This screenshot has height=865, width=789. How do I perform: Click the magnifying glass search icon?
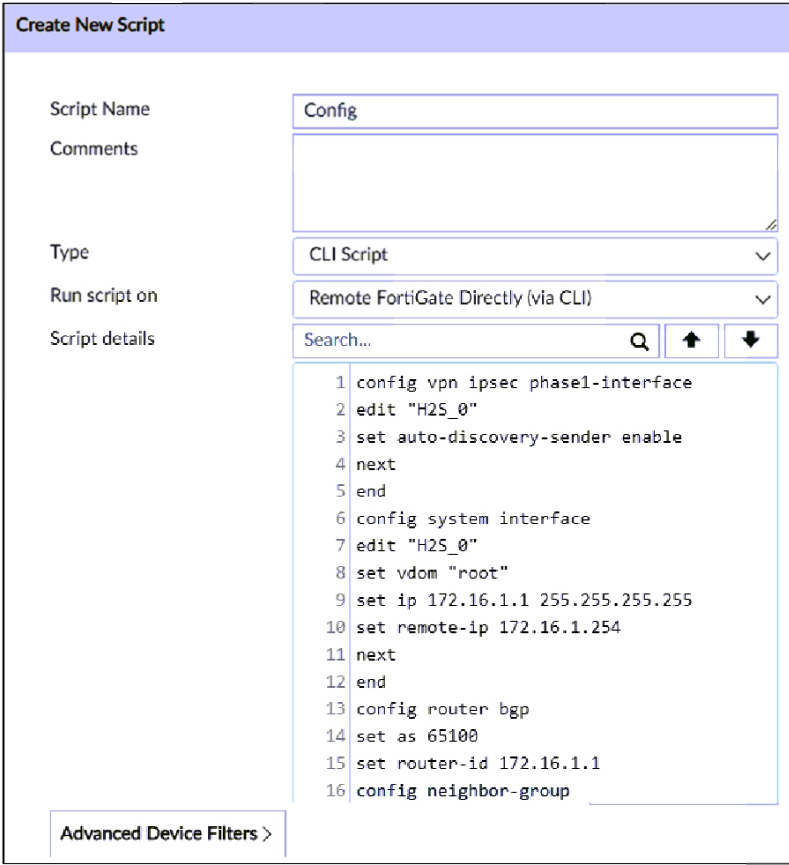click(640, 341)
